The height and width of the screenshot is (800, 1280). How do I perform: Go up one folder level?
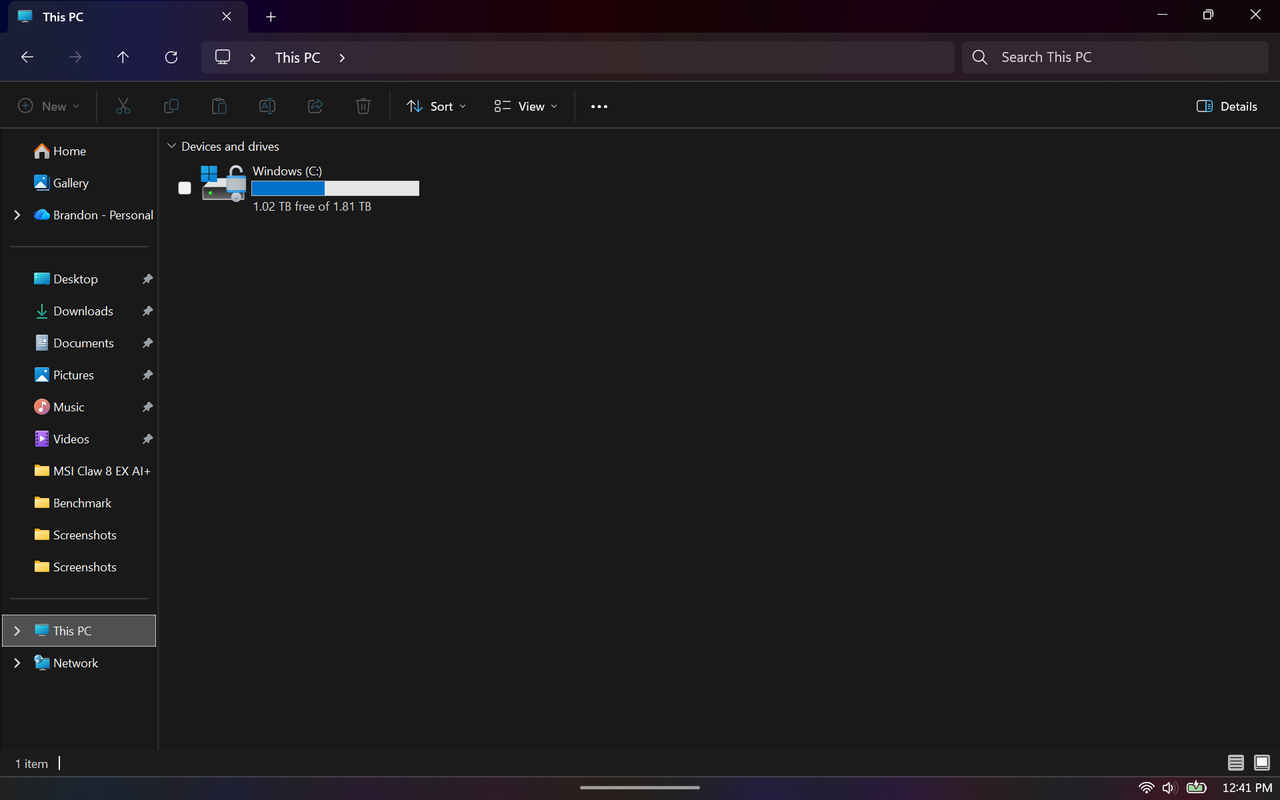[x=123, y=57]
